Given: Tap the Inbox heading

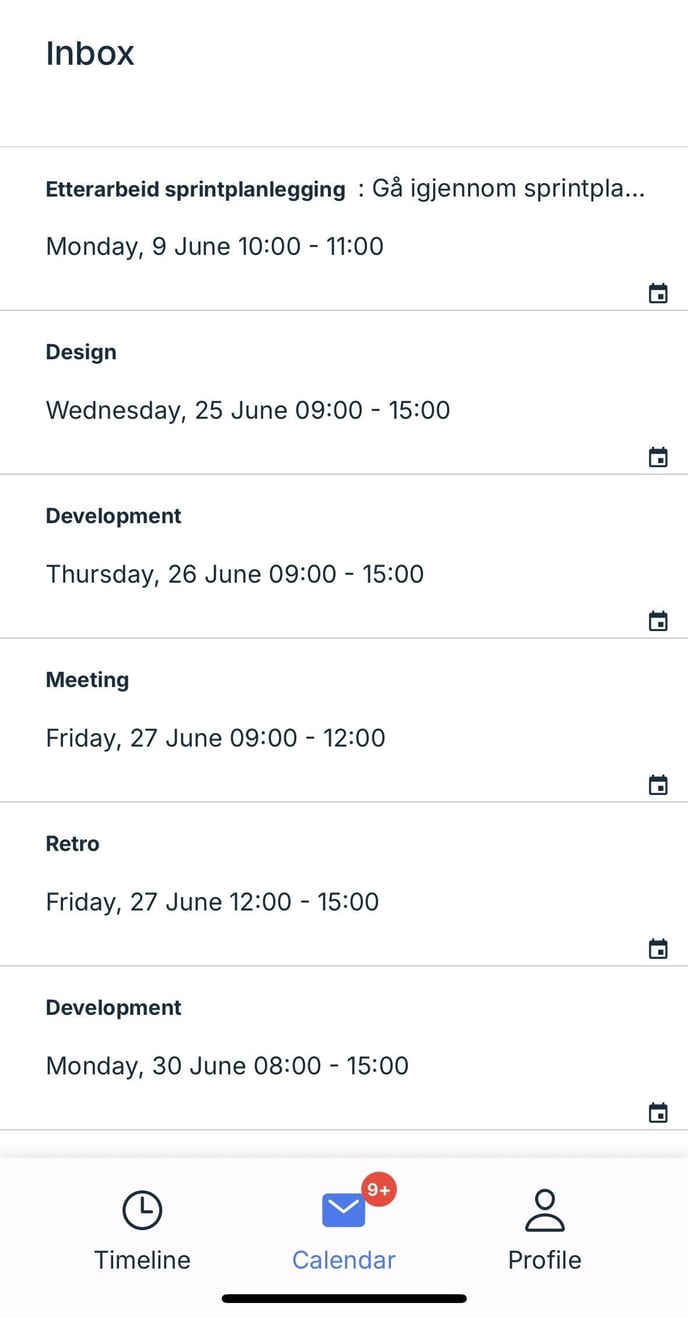Looking at the screenshot, I should pyautogui.click(x=90, y=53).
